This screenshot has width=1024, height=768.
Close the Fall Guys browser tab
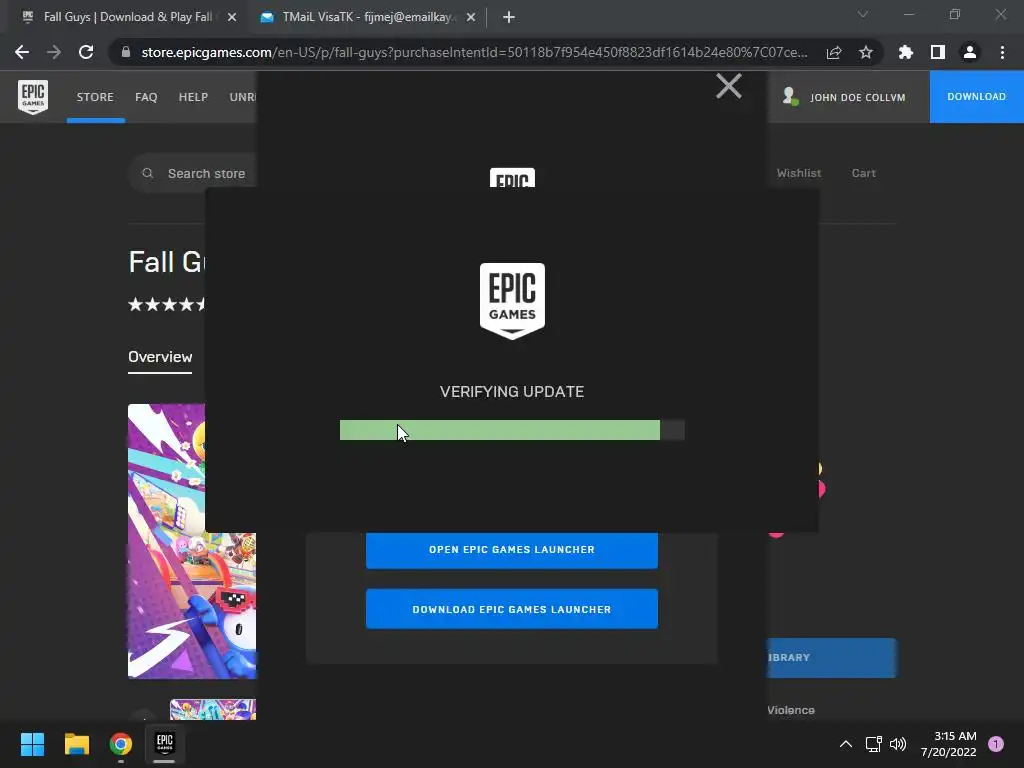(x=232, y=17)
